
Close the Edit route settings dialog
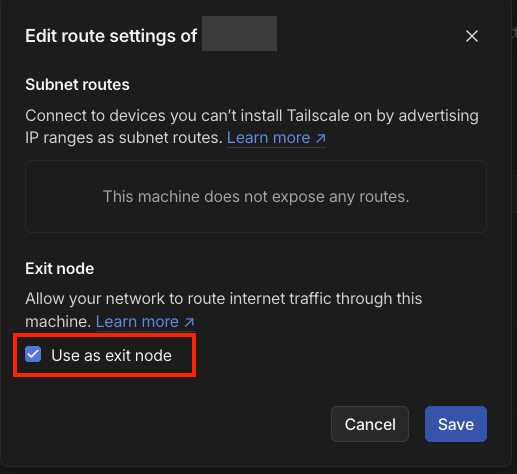coord(472,36)
